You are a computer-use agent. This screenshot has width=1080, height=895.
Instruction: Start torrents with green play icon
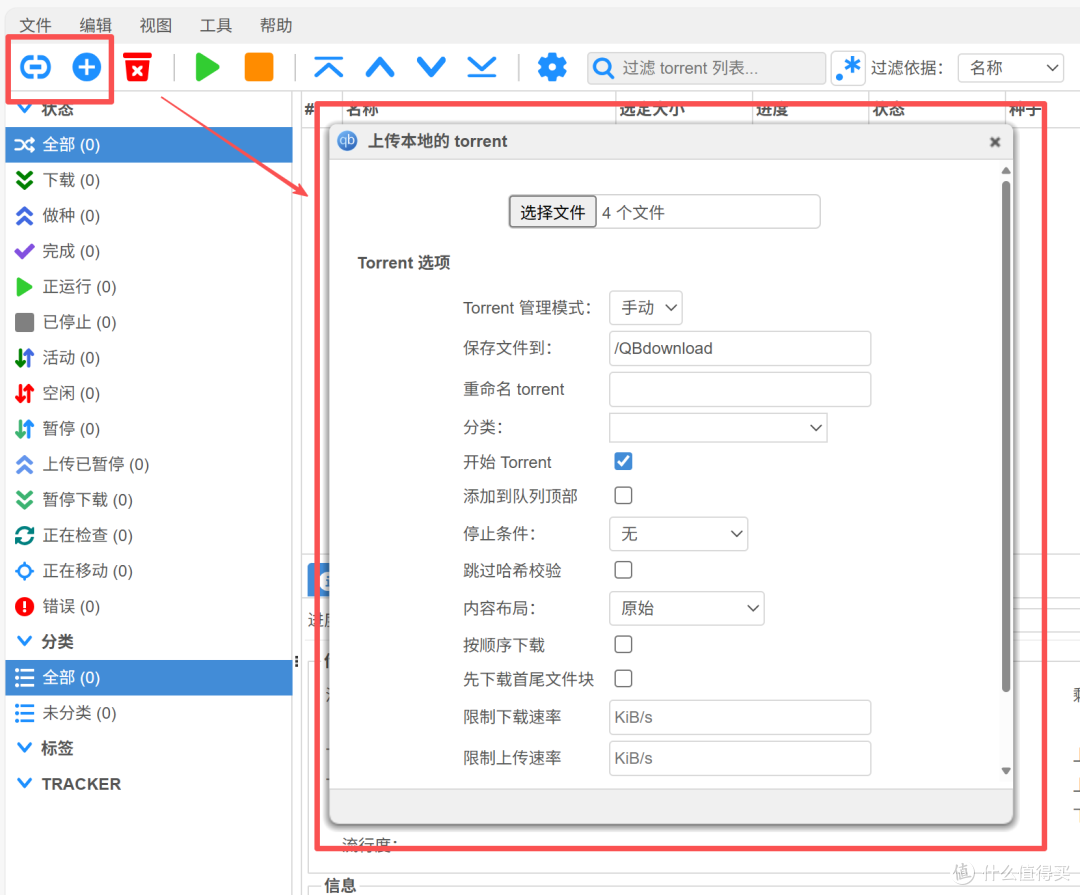207,67
